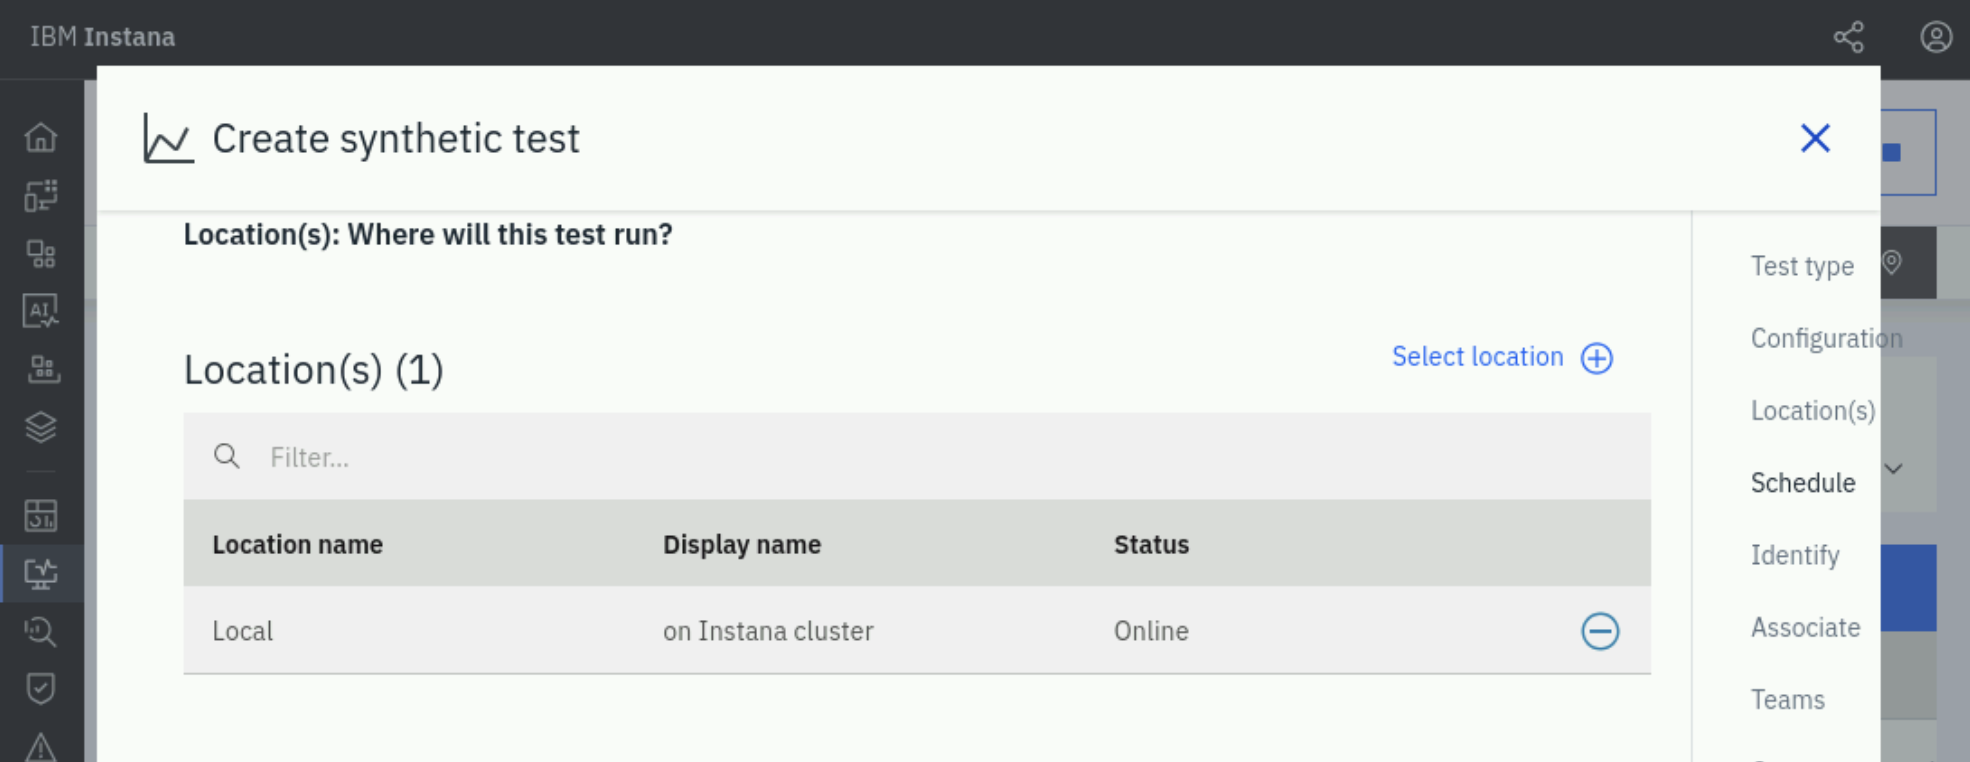Go to the Test type step

click(1802, 266)
